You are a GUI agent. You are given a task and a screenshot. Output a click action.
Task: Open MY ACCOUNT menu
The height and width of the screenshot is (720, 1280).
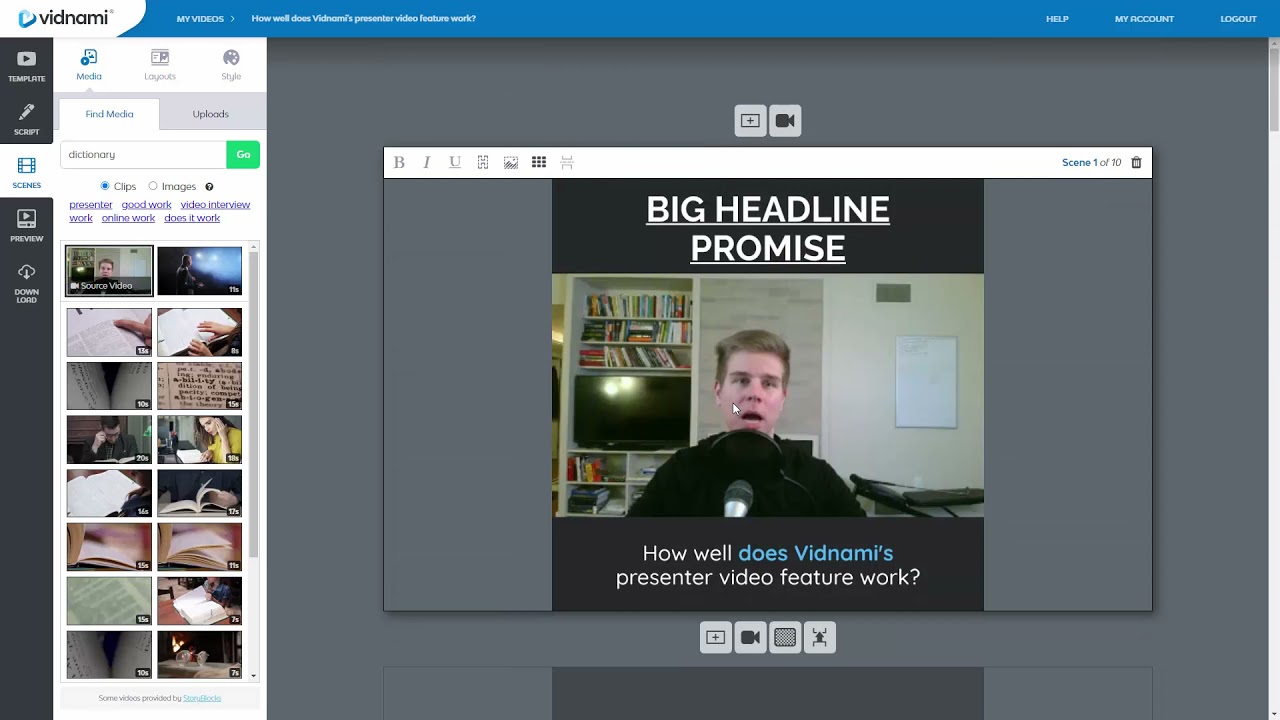click(1144, 19)
